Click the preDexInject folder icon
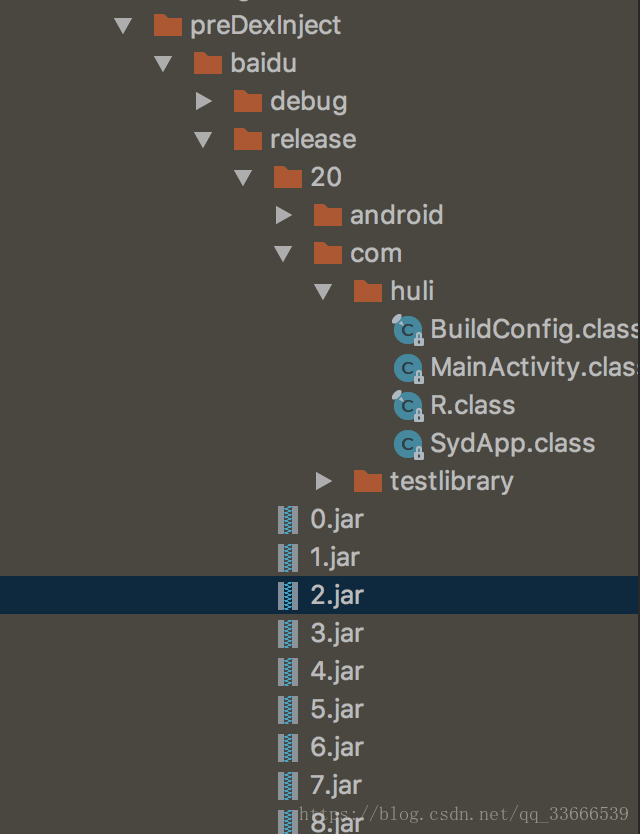 click(168, 25)
